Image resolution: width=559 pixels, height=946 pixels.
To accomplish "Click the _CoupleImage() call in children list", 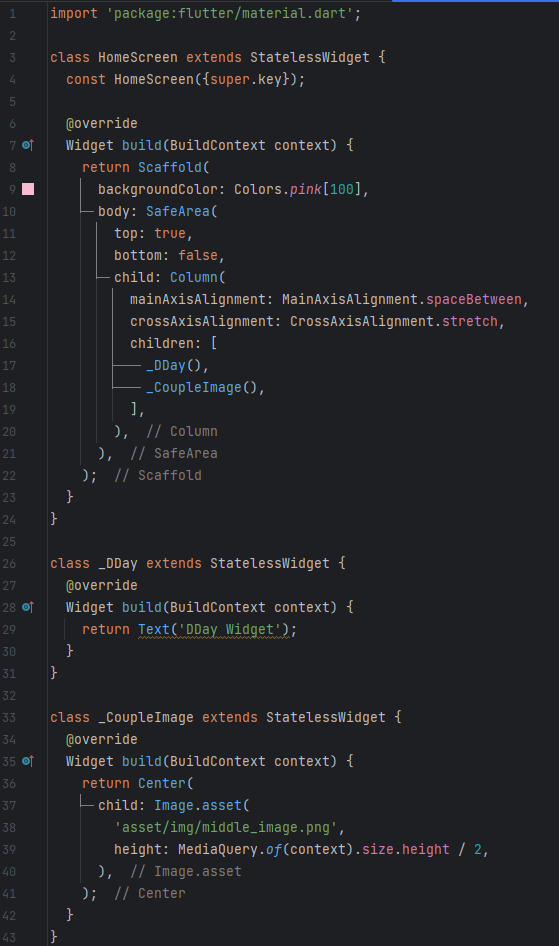I will coord(201,387).
